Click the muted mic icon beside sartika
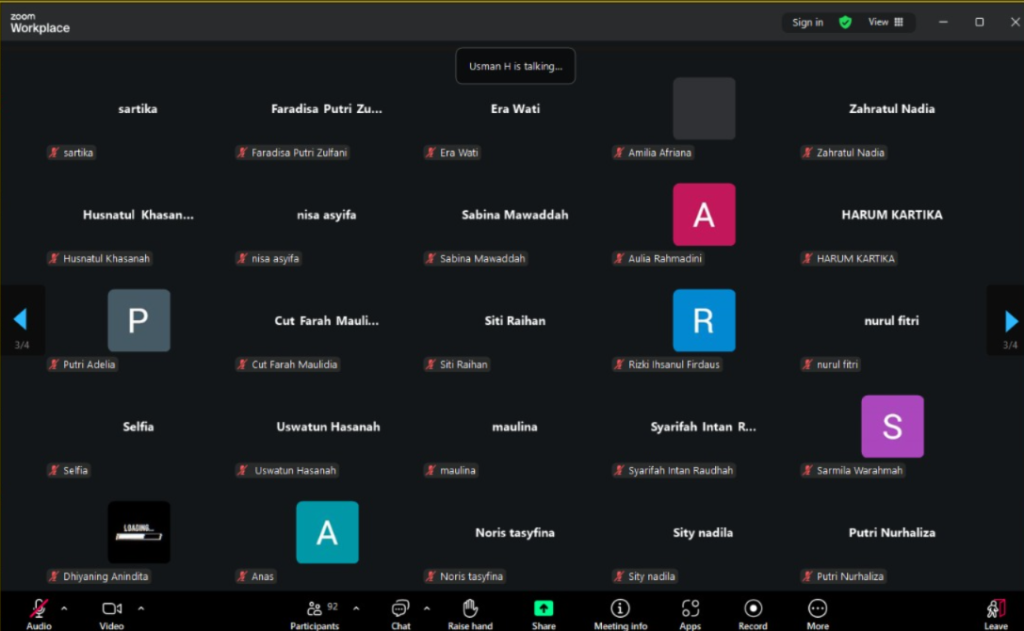 click(x=54, y=152)
